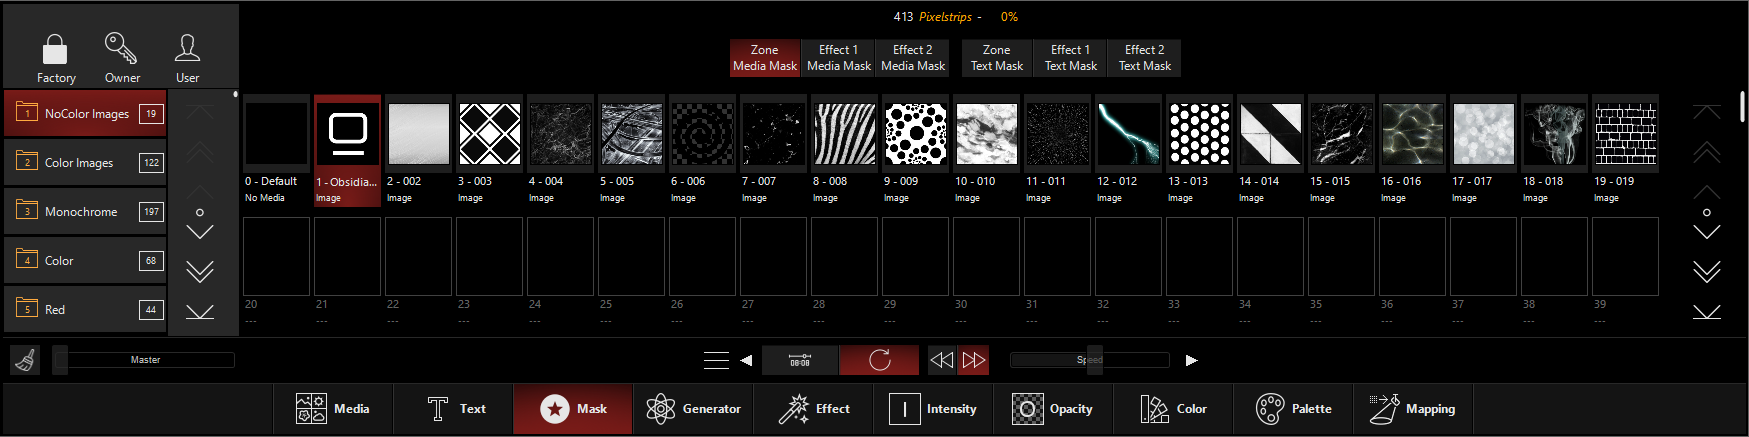Select mask image 2 - 002
Screen dimensions: 1749x437
pyautogui.click(x=419, y=150)
